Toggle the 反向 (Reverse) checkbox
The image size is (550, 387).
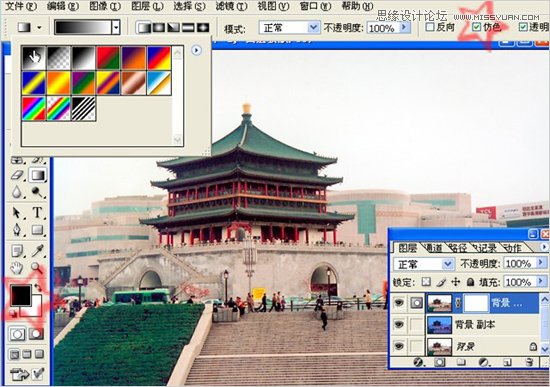click(430, 27)
